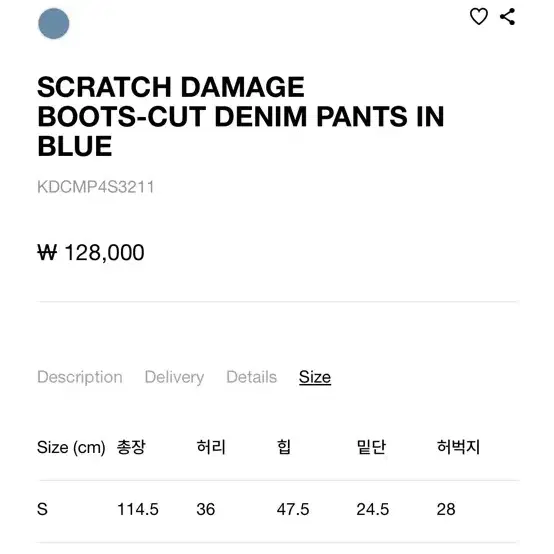Click the 24.5 hem value

point(373,509)
